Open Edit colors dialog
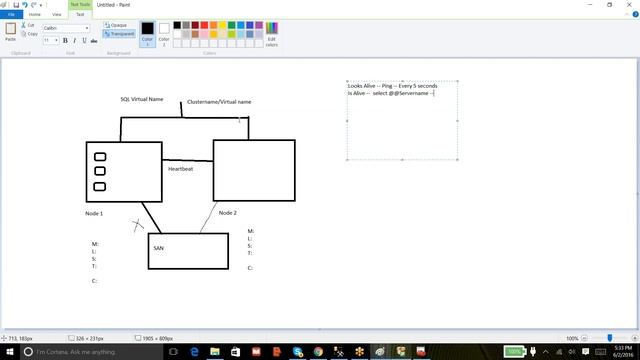Screen dimensions: 640x360 click(272, 34)
